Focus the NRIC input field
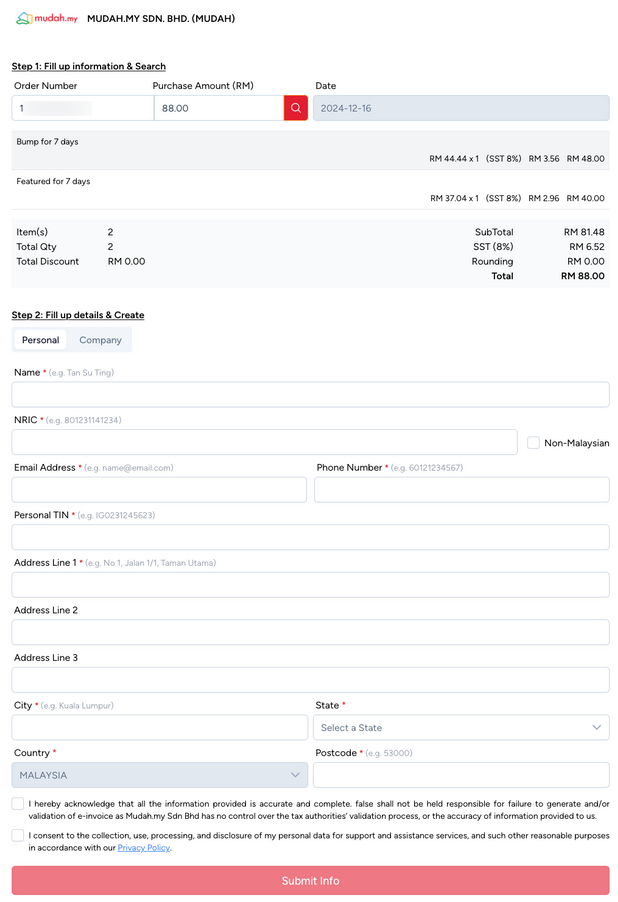 (264, 443)
